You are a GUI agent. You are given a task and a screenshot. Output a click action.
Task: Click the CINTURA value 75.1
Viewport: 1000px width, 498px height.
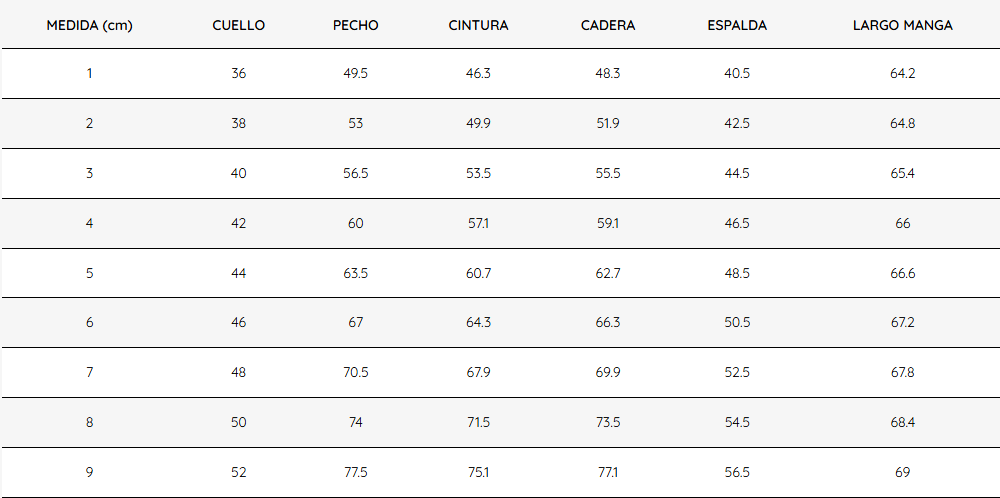[x=478, y=473]
